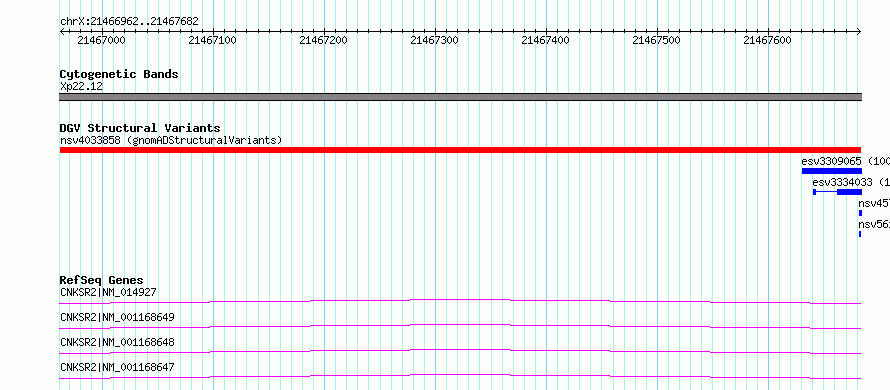
Task: Select the small blue nsv457 feature mark
Action: click(860, 213)
